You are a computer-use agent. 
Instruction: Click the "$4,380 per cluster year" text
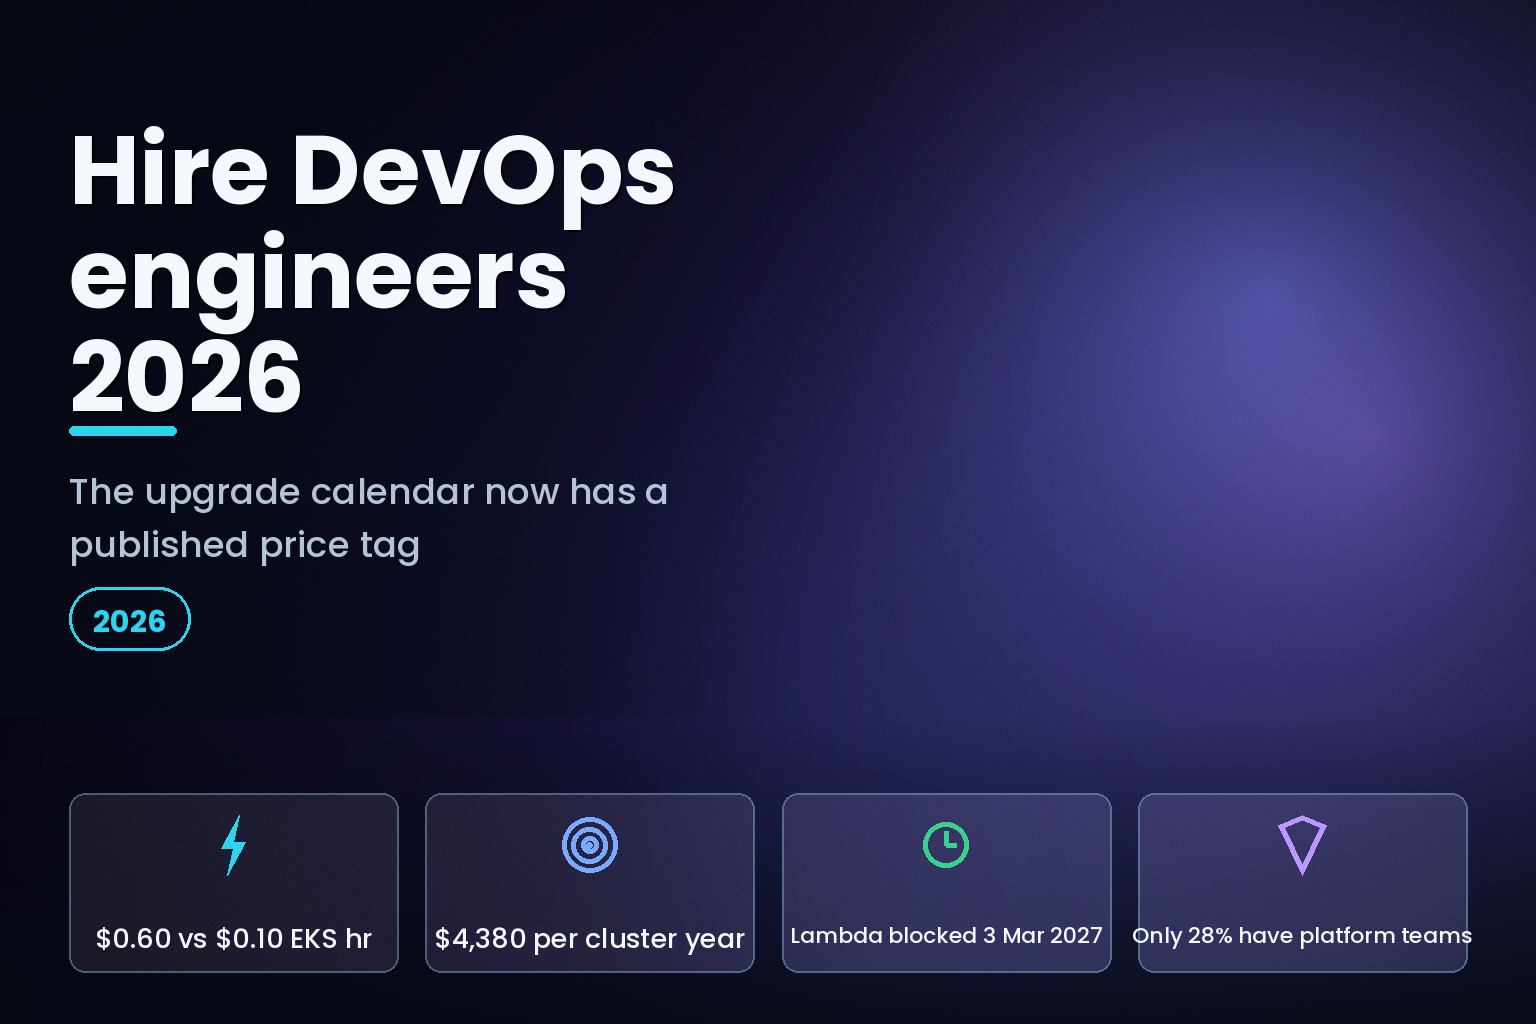click(x=590, y=939)
